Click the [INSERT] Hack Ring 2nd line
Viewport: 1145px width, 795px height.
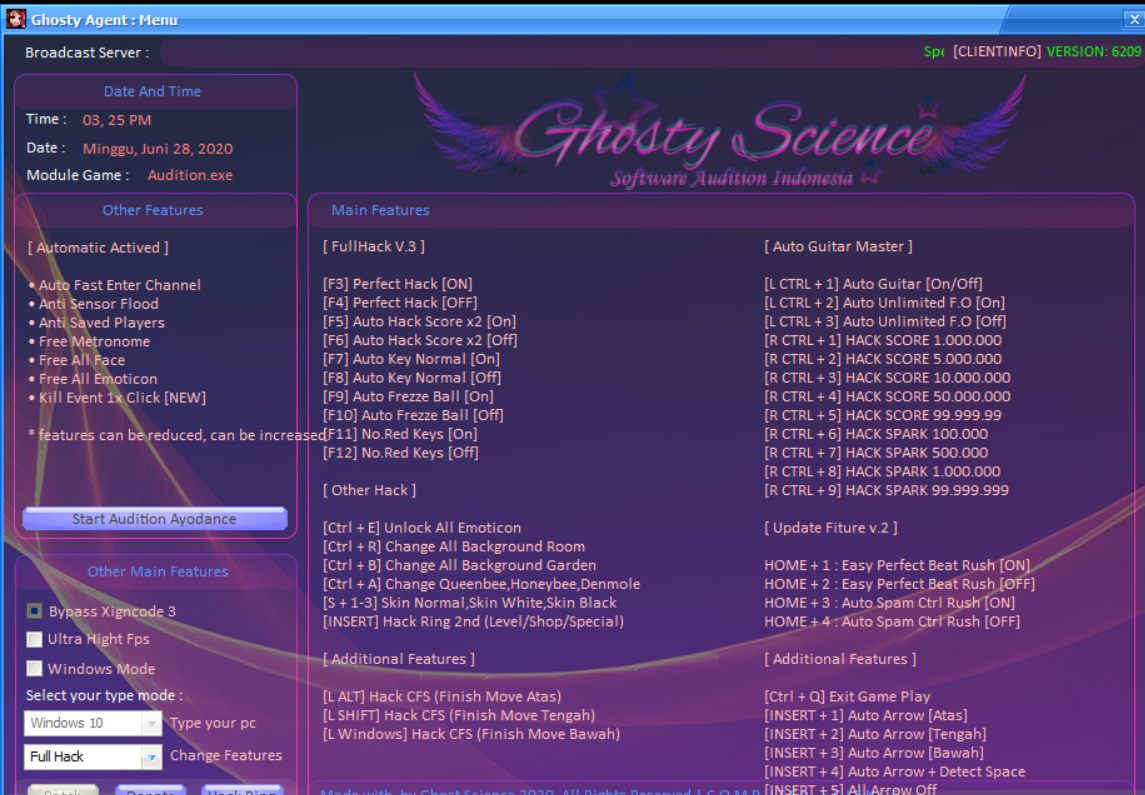coord(473,622)
